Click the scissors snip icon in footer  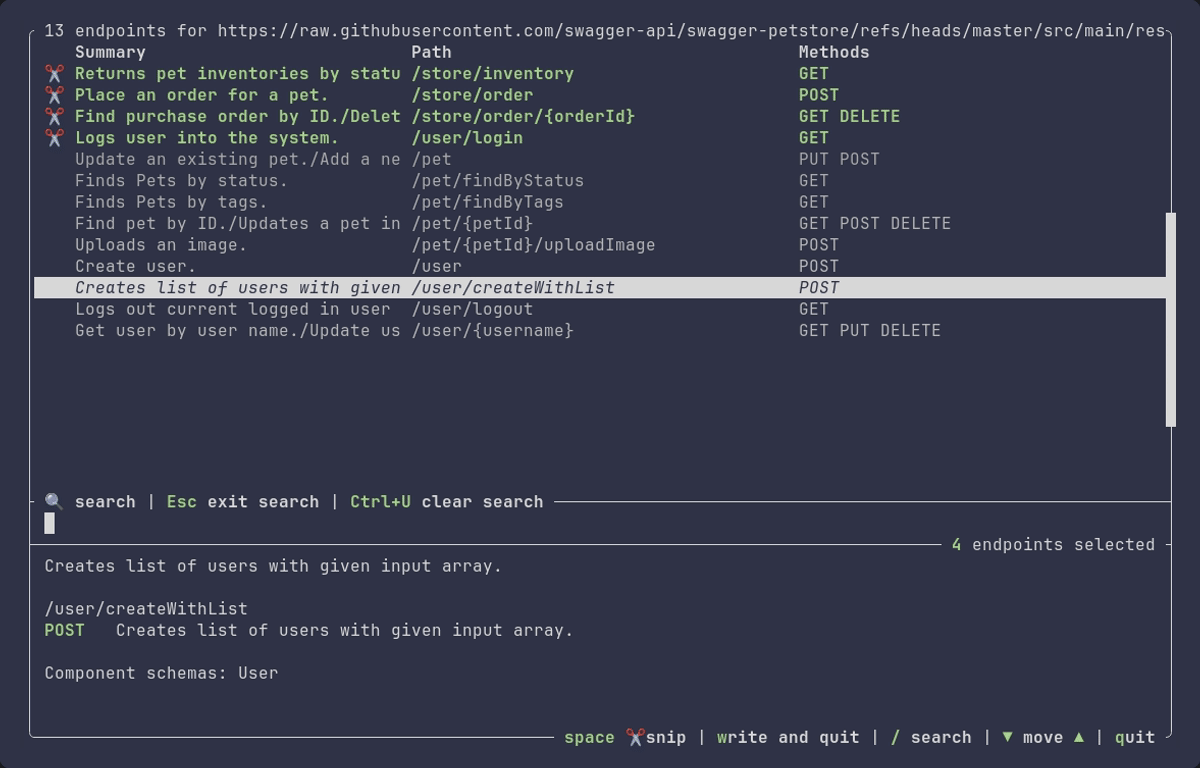pyautogui.click(x=635, y=738)
